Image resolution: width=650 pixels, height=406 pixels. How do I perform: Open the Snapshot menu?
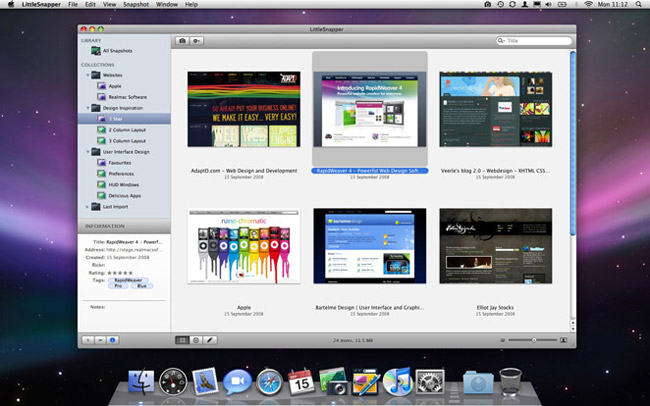136,5
